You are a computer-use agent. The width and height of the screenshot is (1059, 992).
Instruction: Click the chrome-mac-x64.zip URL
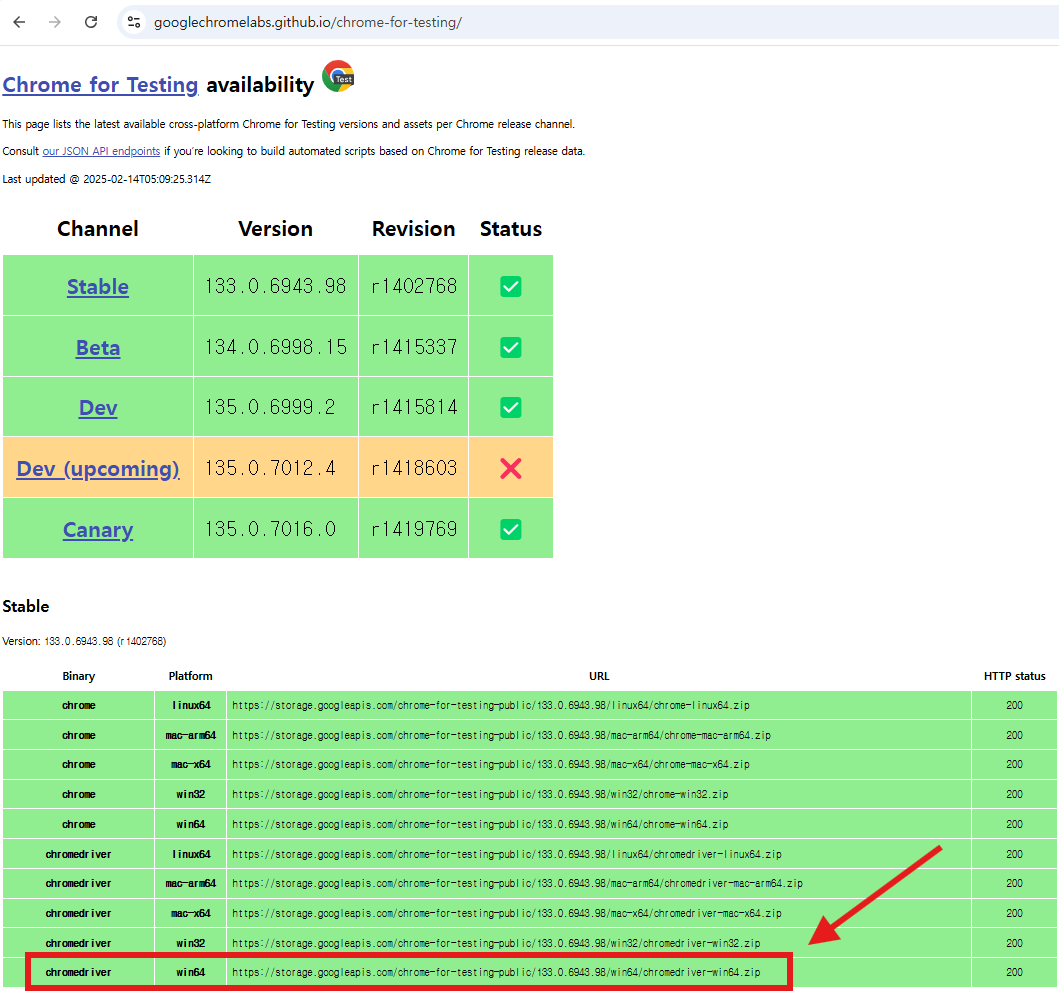tap(491, 764)
